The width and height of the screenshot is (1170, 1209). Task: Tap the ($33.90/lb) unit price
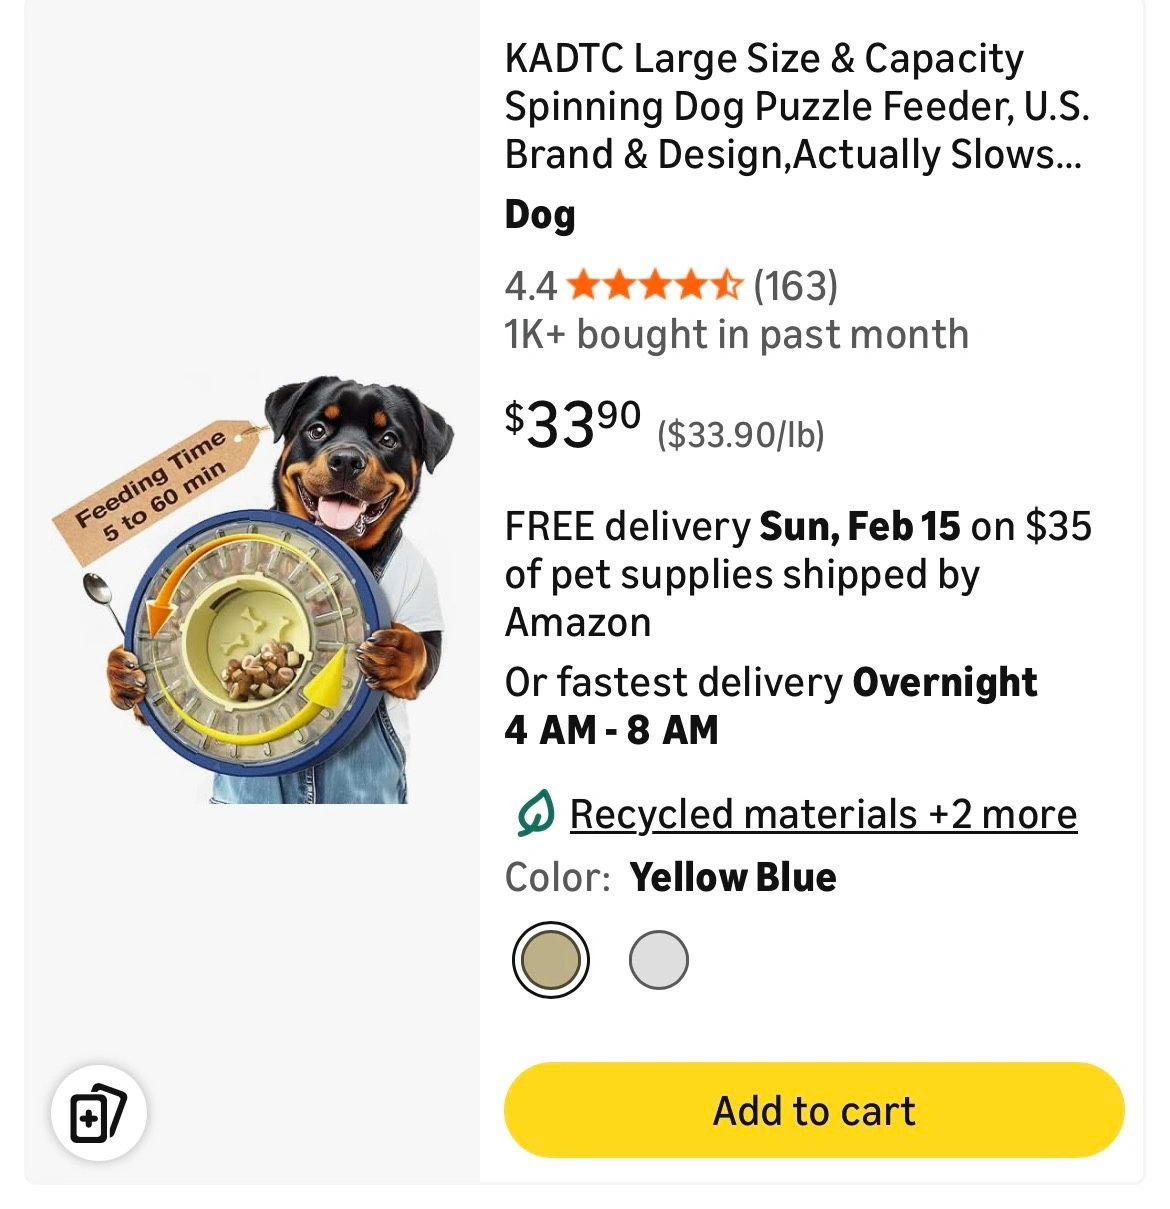tap(740, 435)
